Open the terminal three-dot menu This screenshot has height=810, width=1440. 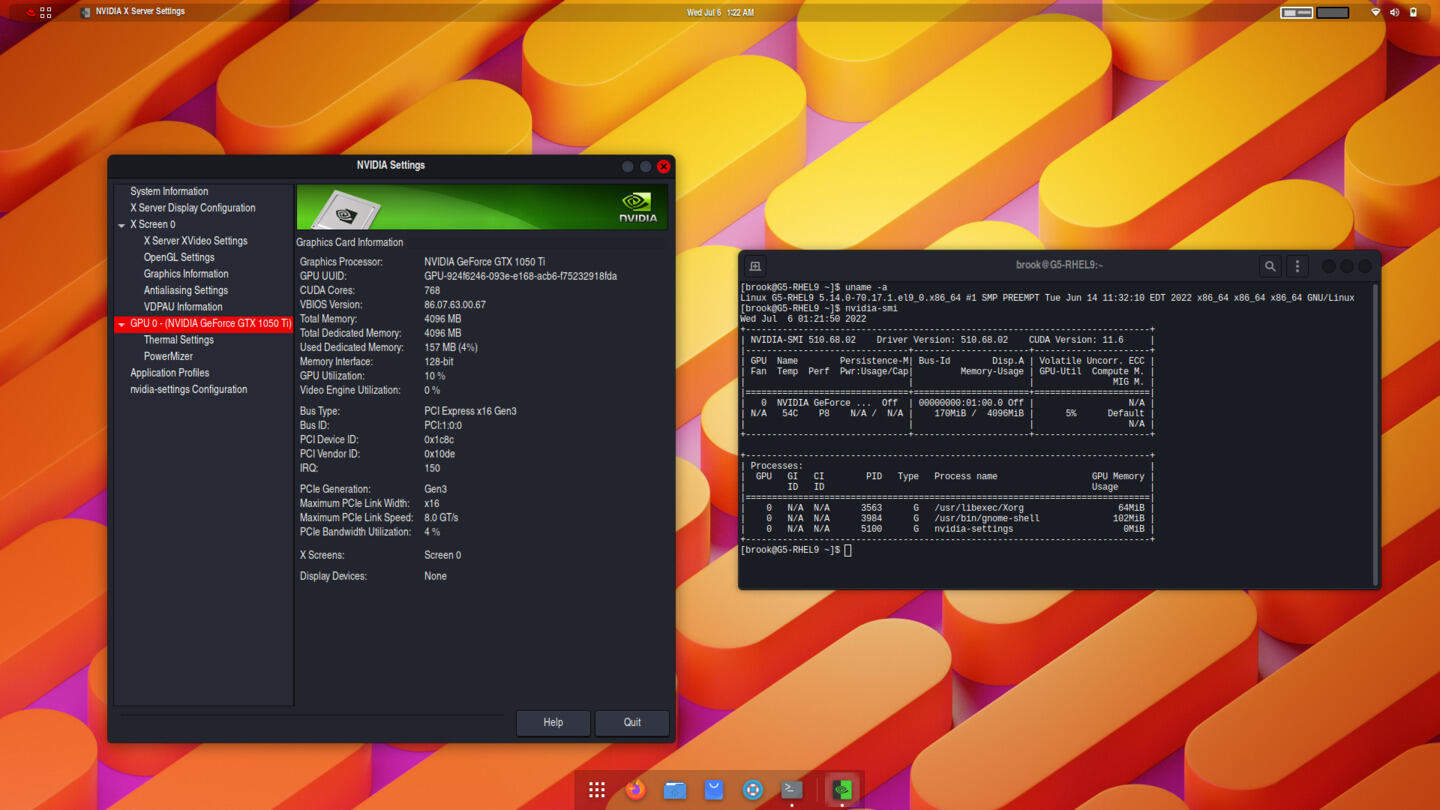coord(1298,266)
